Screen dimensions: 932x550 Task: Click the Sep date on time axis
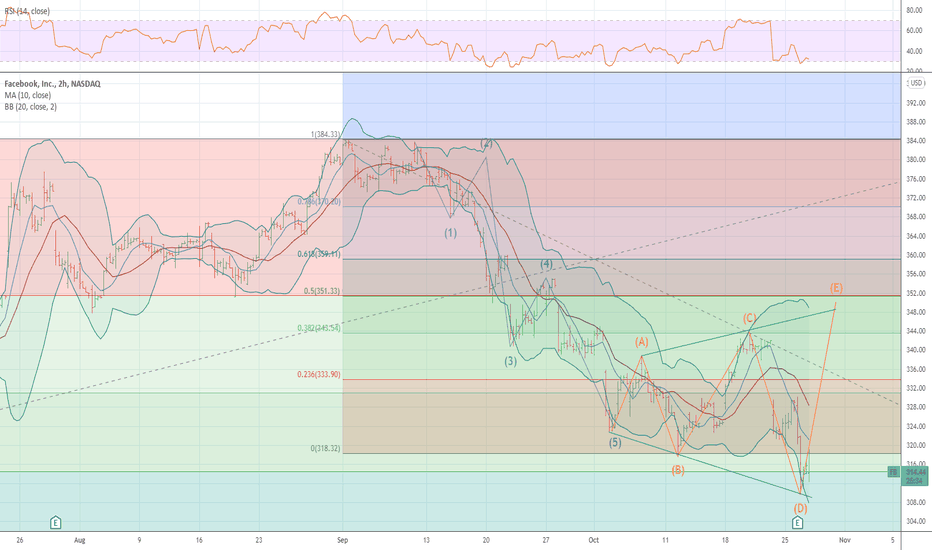[342, 540]
